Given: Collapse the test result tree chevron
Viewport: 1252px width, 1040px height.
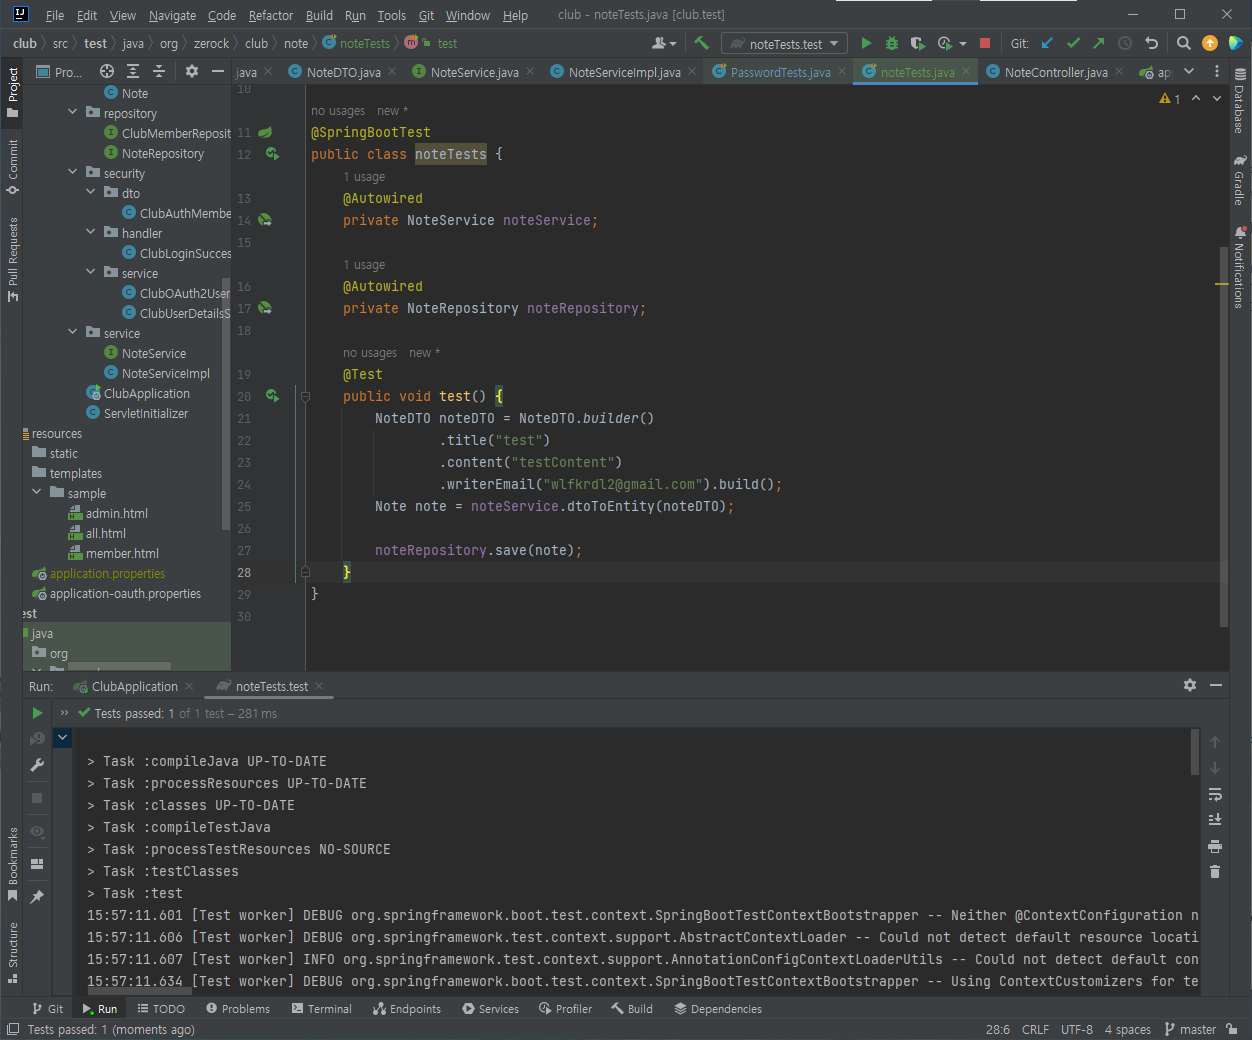Looking at the screenshot, I should [62, 738].
